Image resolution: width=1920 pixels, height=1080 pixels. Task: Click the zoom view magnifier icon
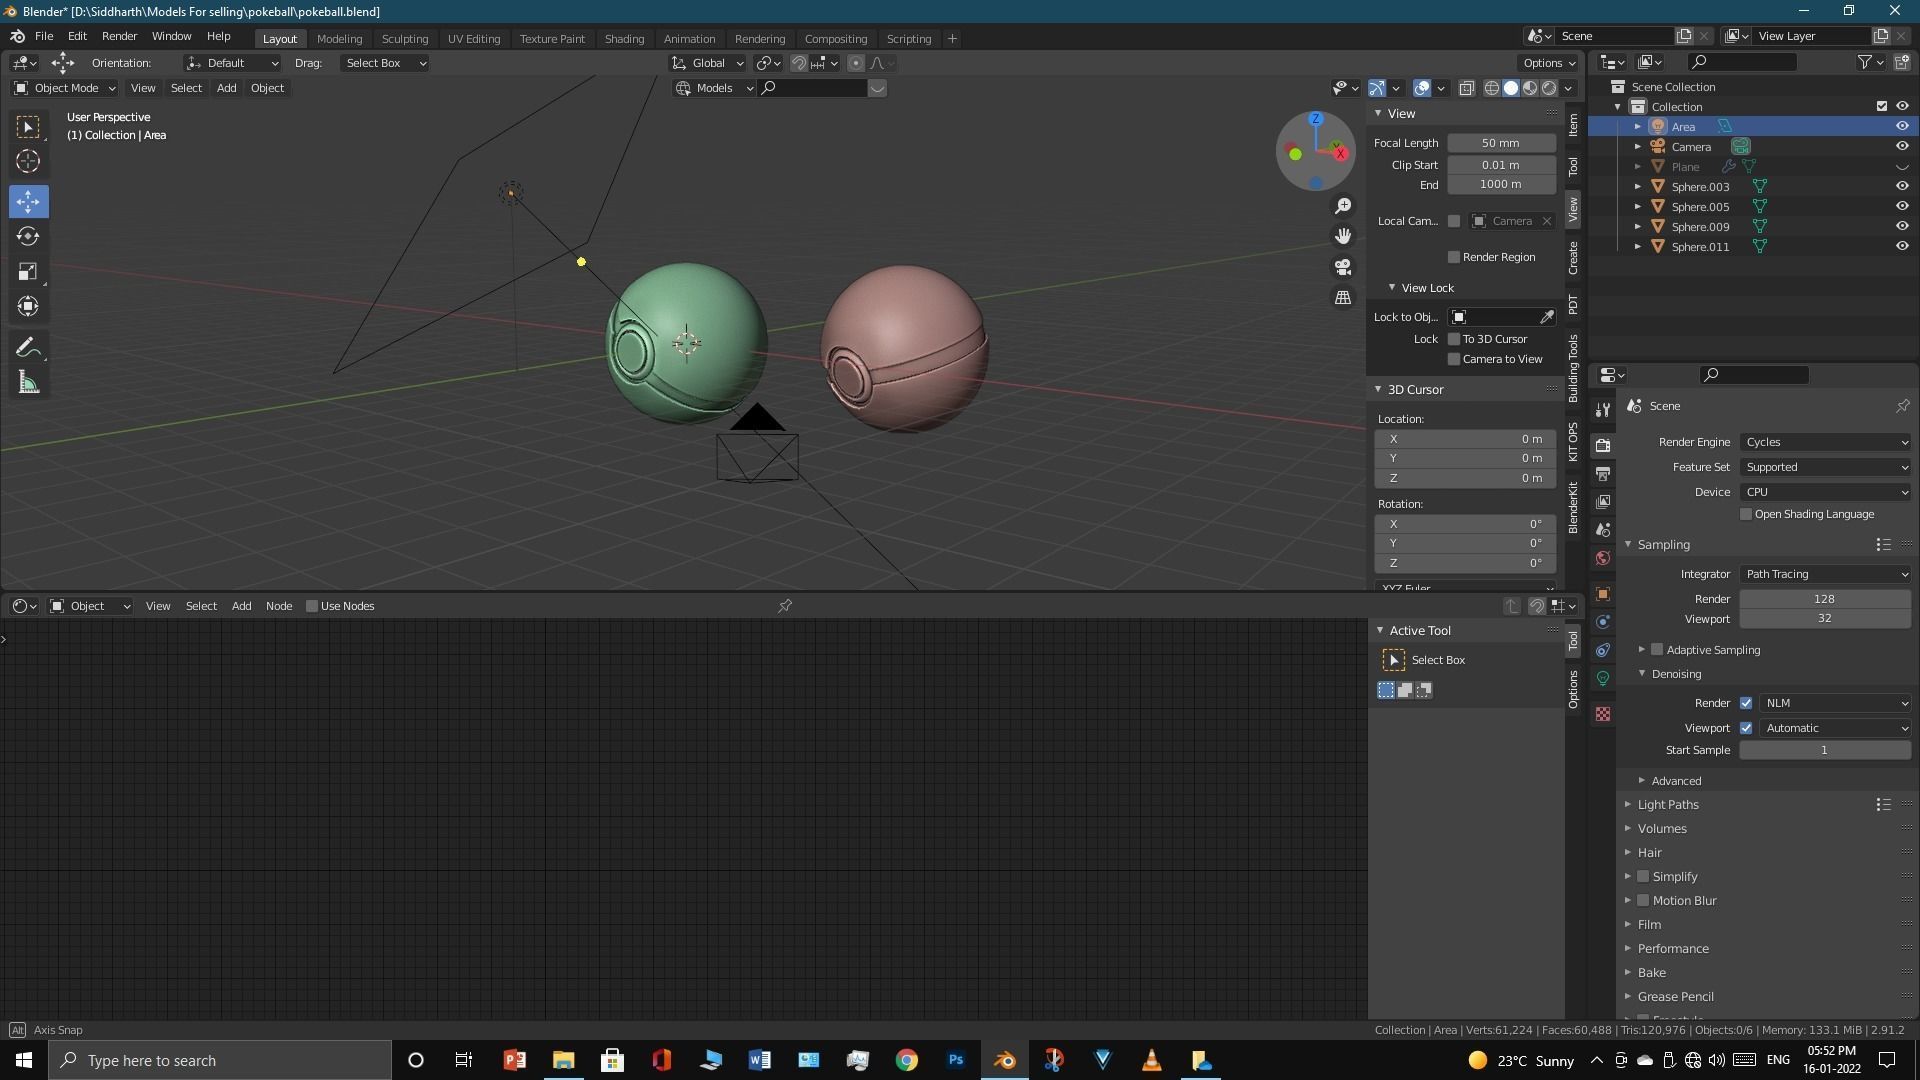[1343, 205]
